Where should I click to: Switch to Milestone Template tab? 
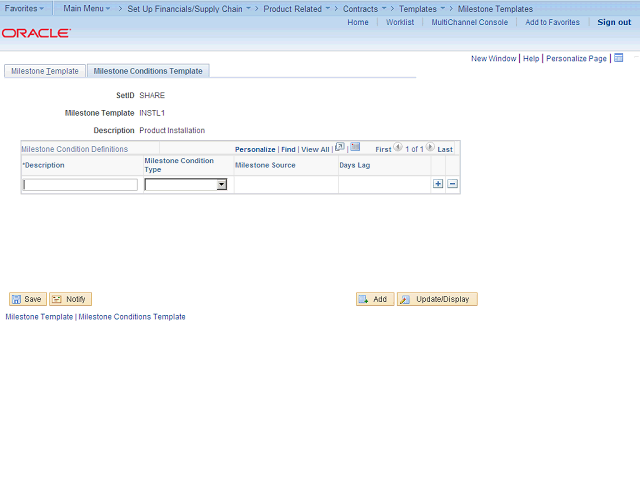click(x=45, y=71)
